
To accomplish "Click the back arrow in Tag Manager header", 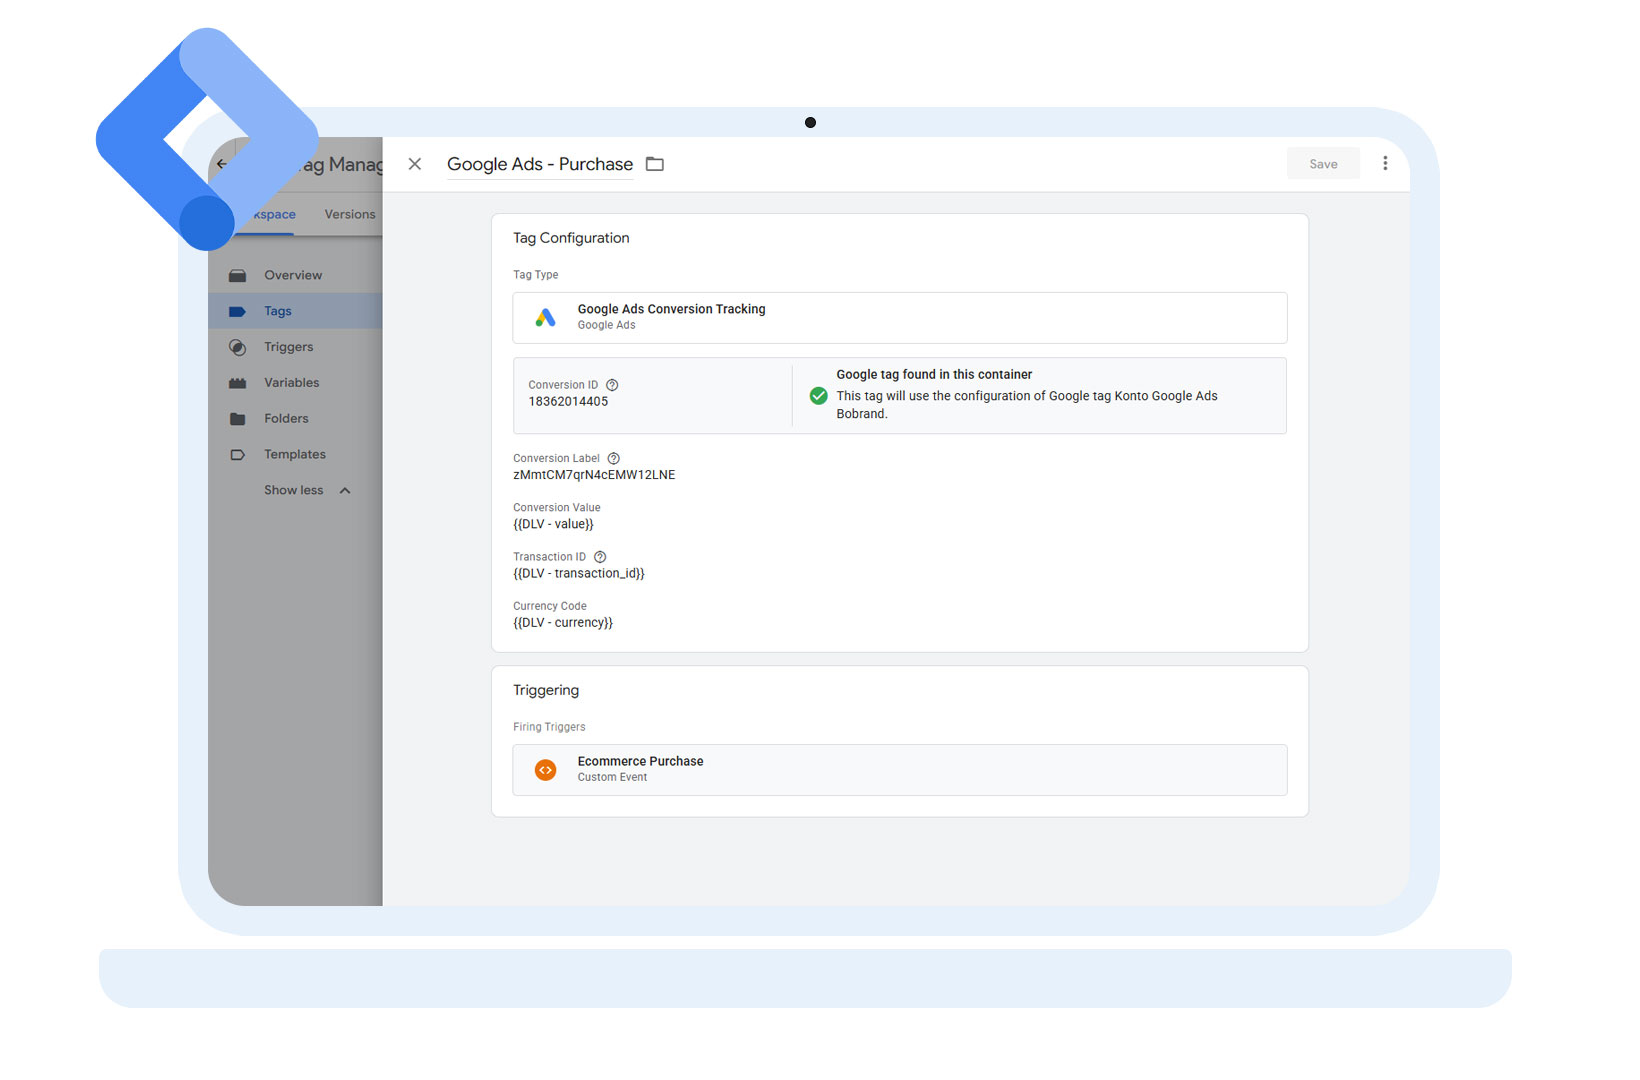I will coord(222,164).
